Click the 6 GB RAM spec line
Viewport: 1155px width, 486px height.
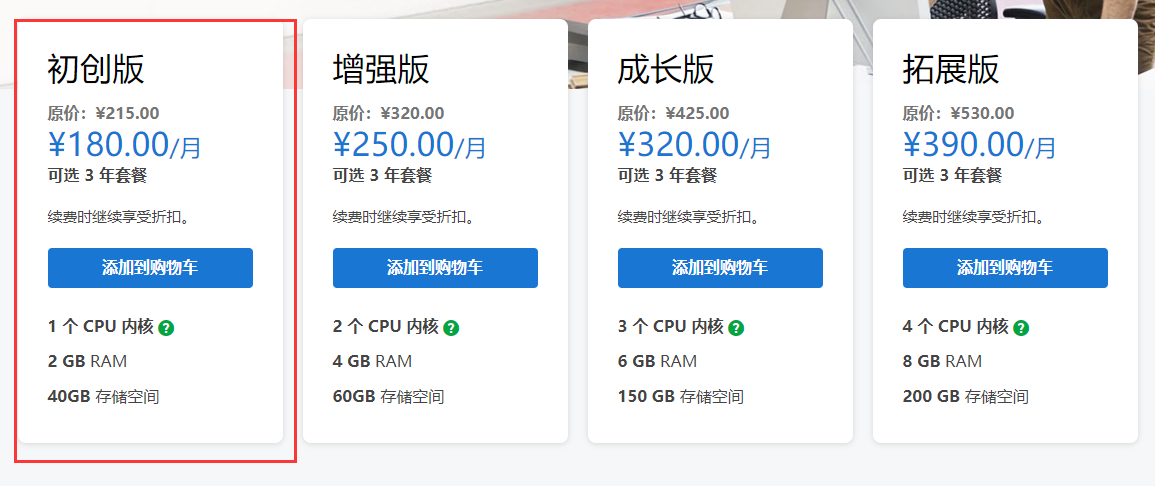657,361
